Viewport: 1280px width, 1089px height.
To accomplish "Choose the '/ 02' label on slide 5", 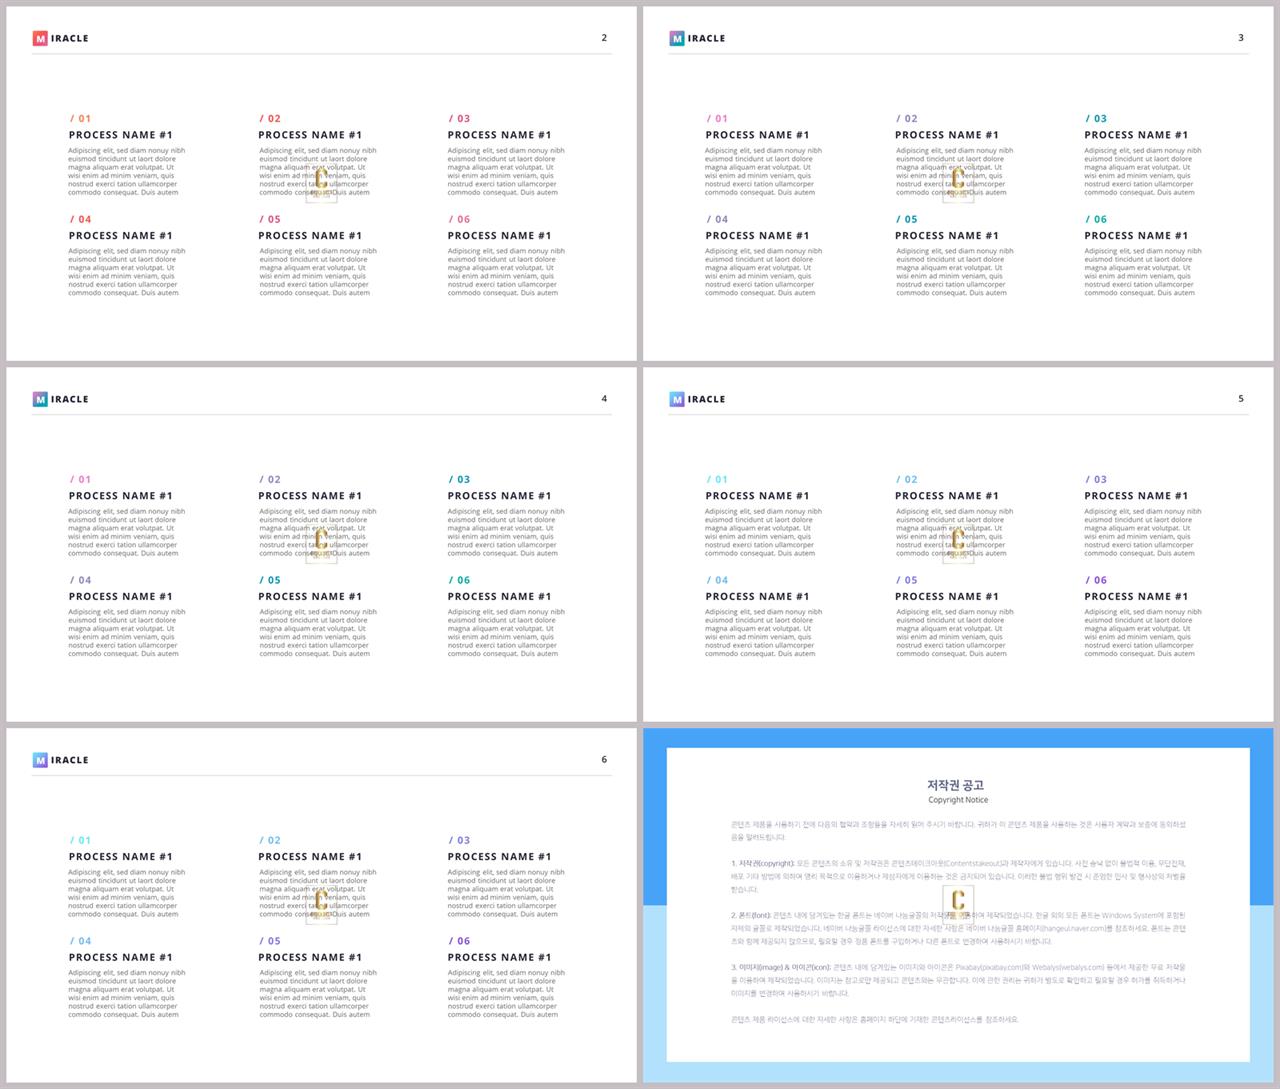I will coord(907,479).
